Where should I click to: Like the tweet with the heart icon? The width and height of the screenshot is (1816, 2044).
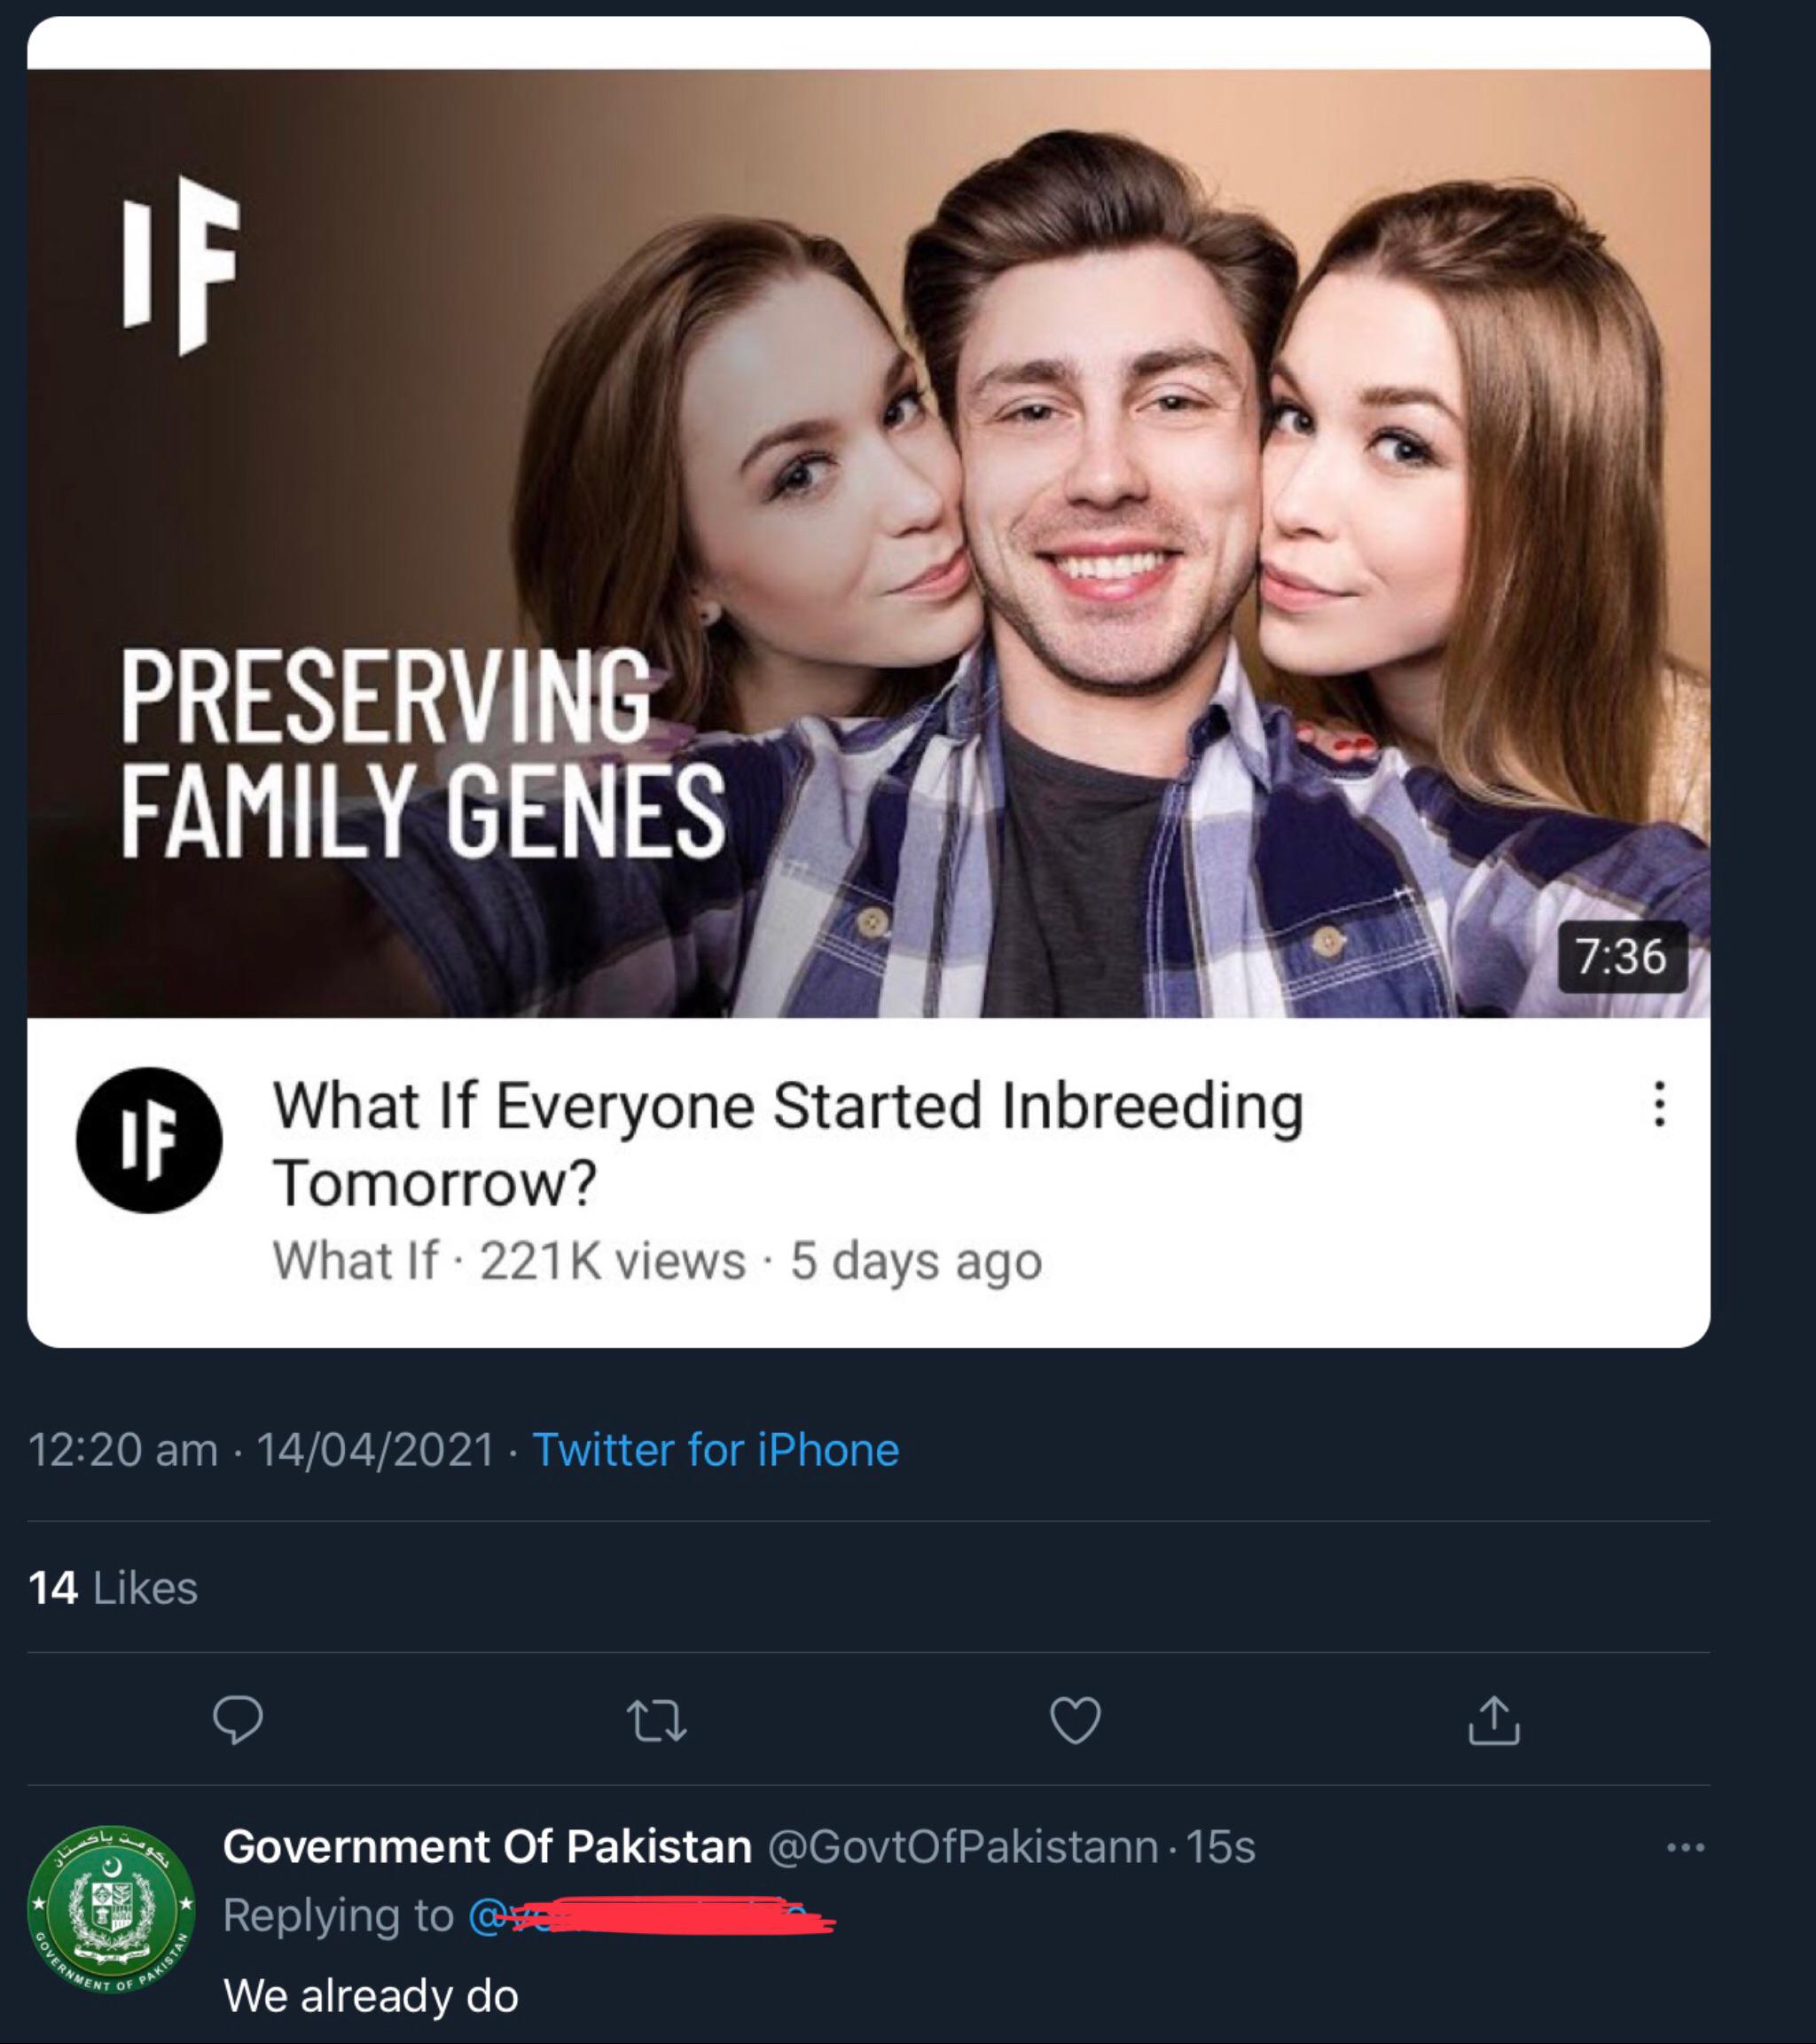point(1076,1720)
